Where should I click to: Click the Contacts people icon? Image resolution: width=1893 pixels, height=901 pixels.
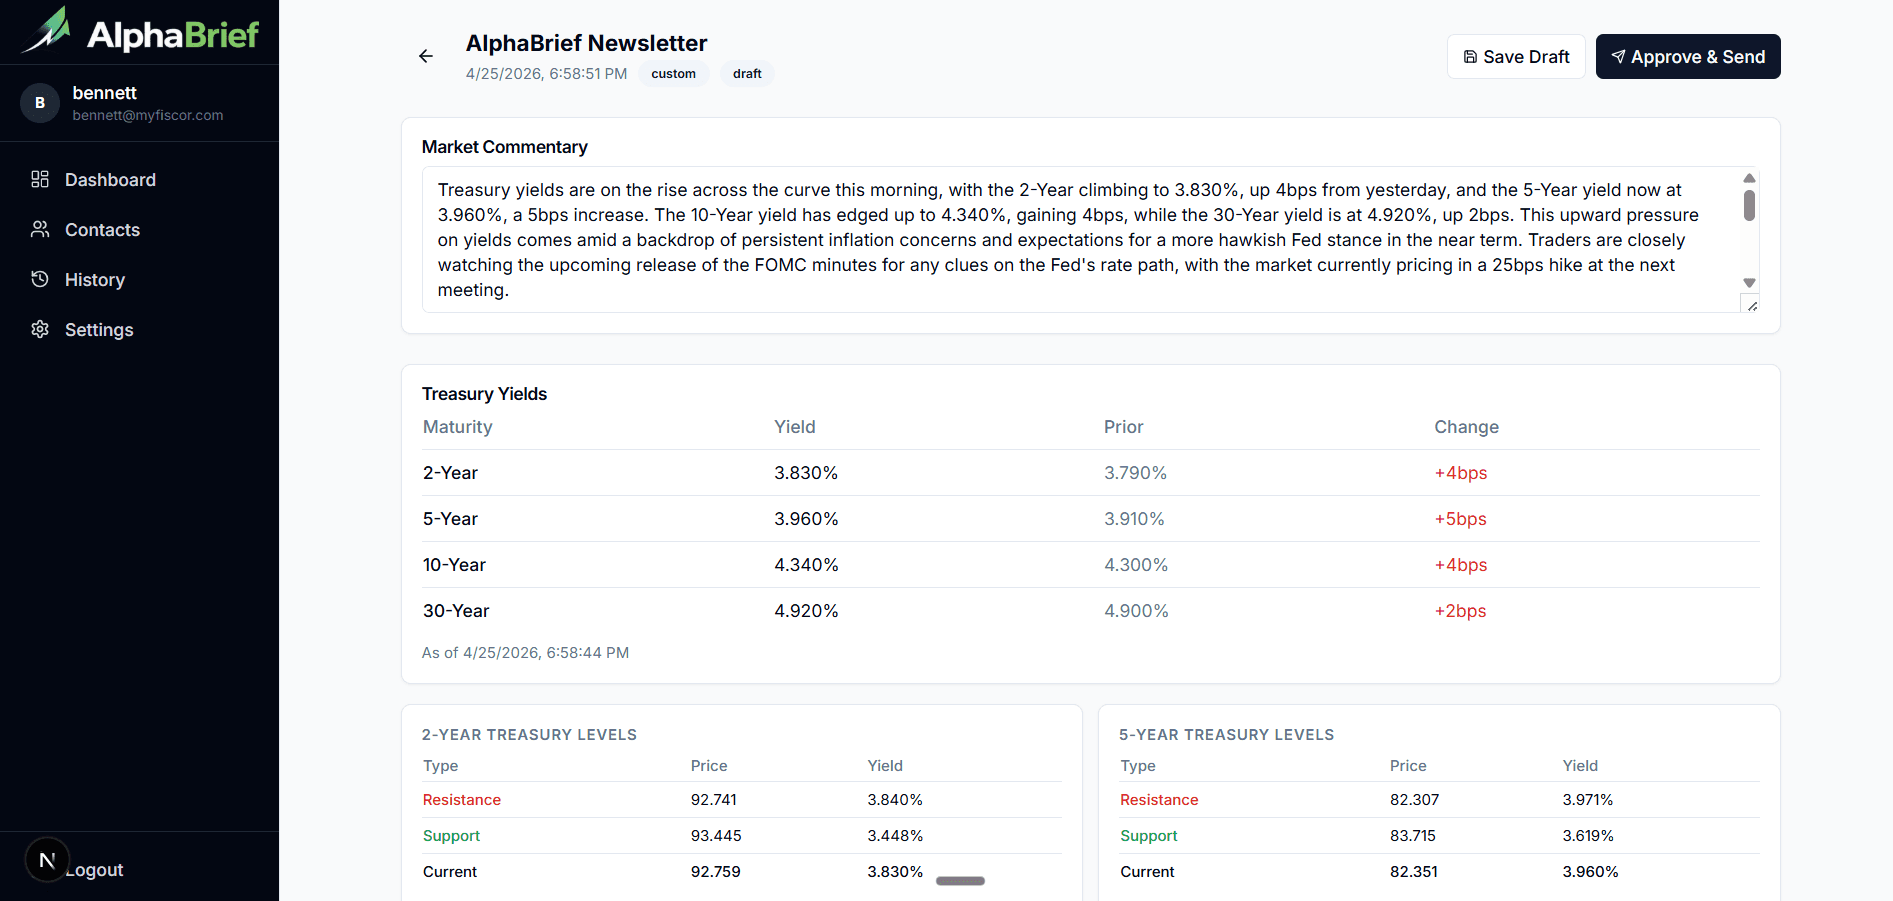click(40, 229)
